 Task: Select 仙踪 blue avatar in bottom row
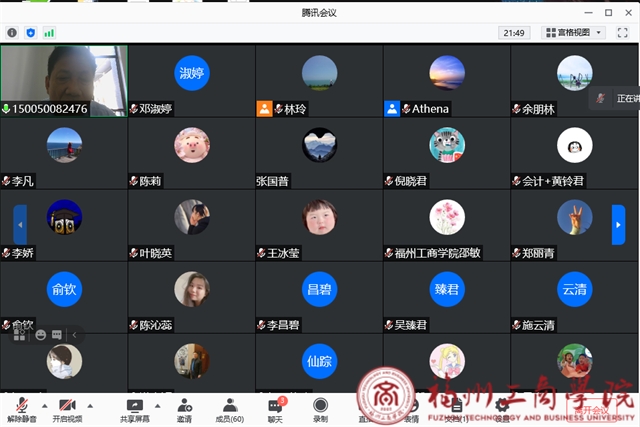pyautogui.click(x=320, y=361)
